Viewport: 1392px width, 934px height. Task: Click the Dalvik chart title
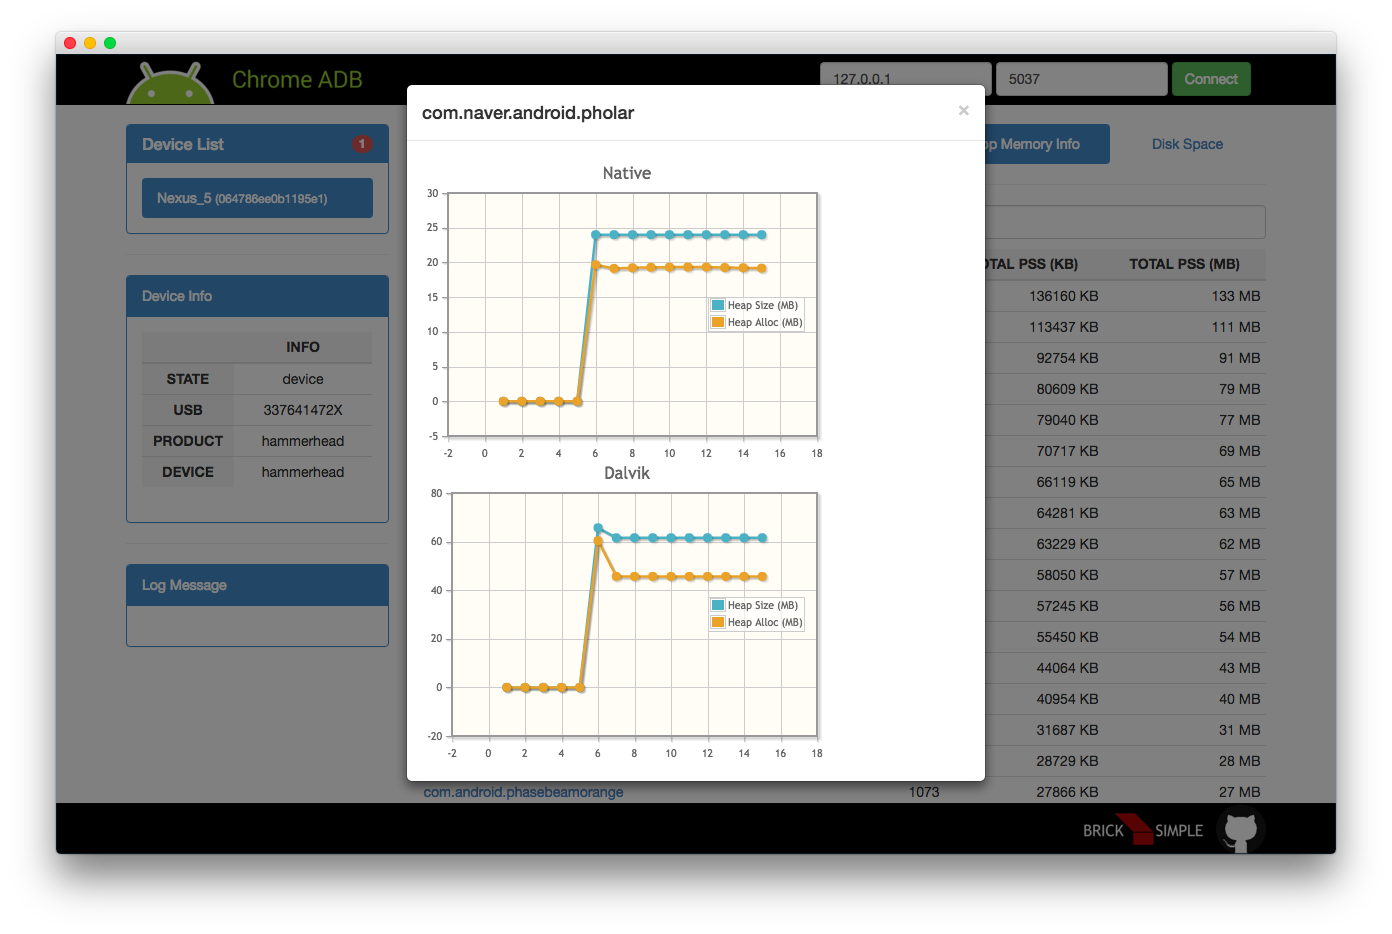(627, 473)
